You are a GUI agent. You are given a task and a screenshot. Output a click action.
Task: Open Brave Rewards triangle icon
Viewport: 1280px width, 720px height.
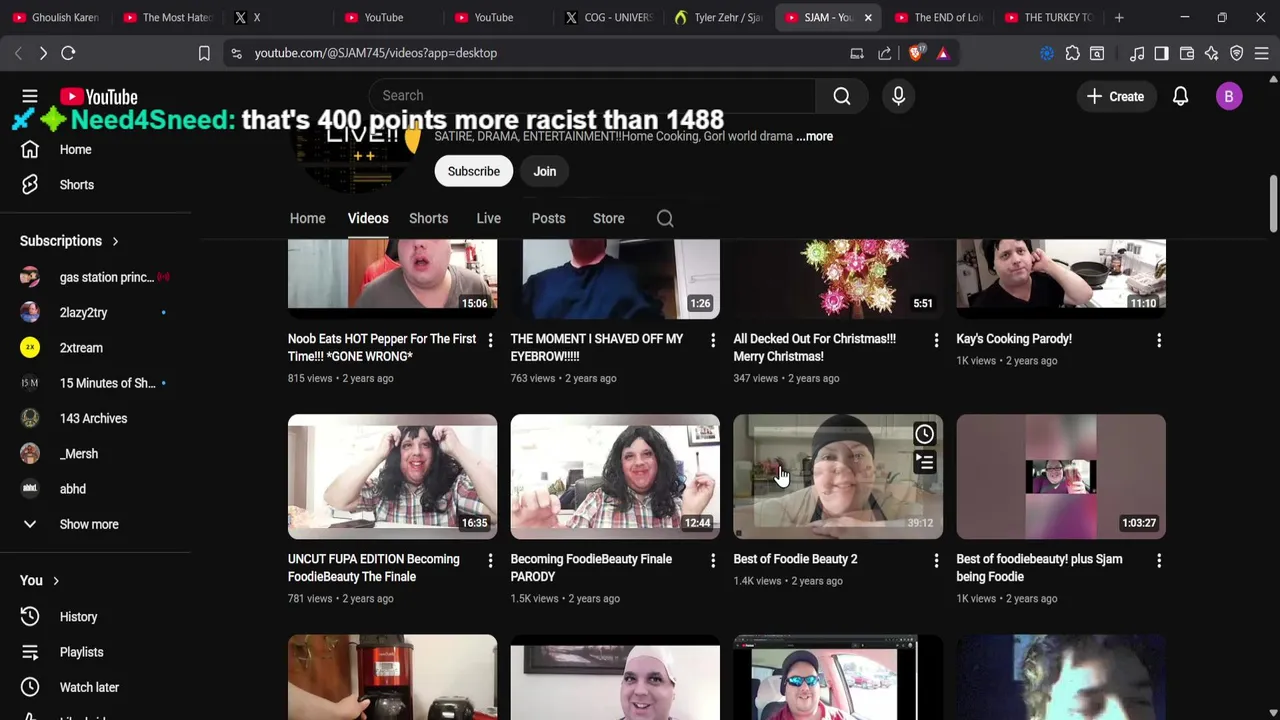(943, 53)
